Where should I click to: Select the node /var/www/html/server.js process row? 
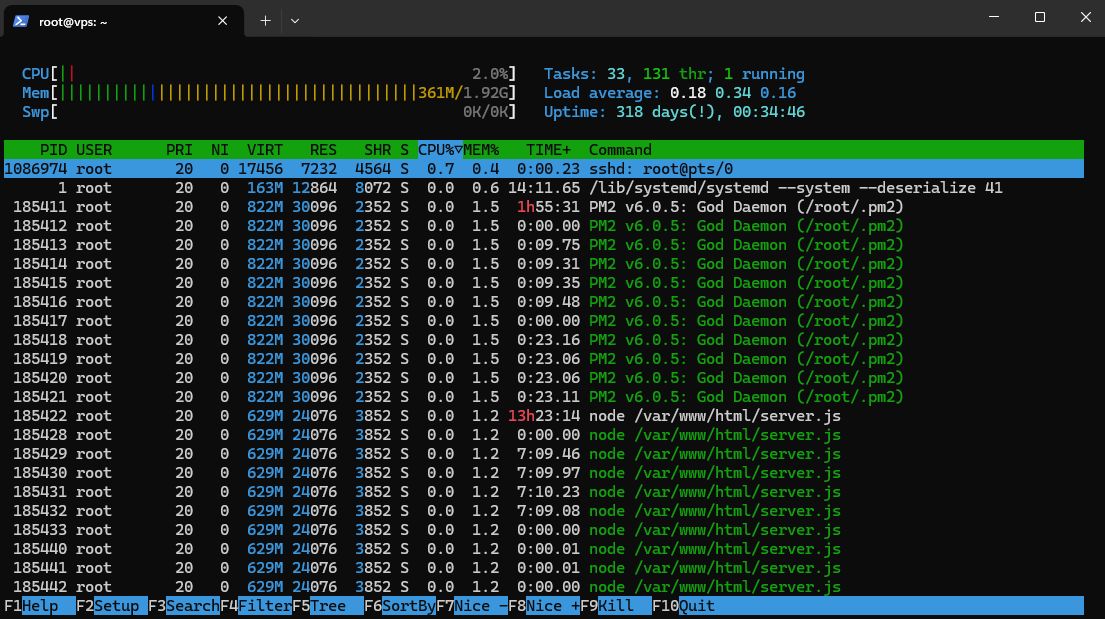click(400, 415)
